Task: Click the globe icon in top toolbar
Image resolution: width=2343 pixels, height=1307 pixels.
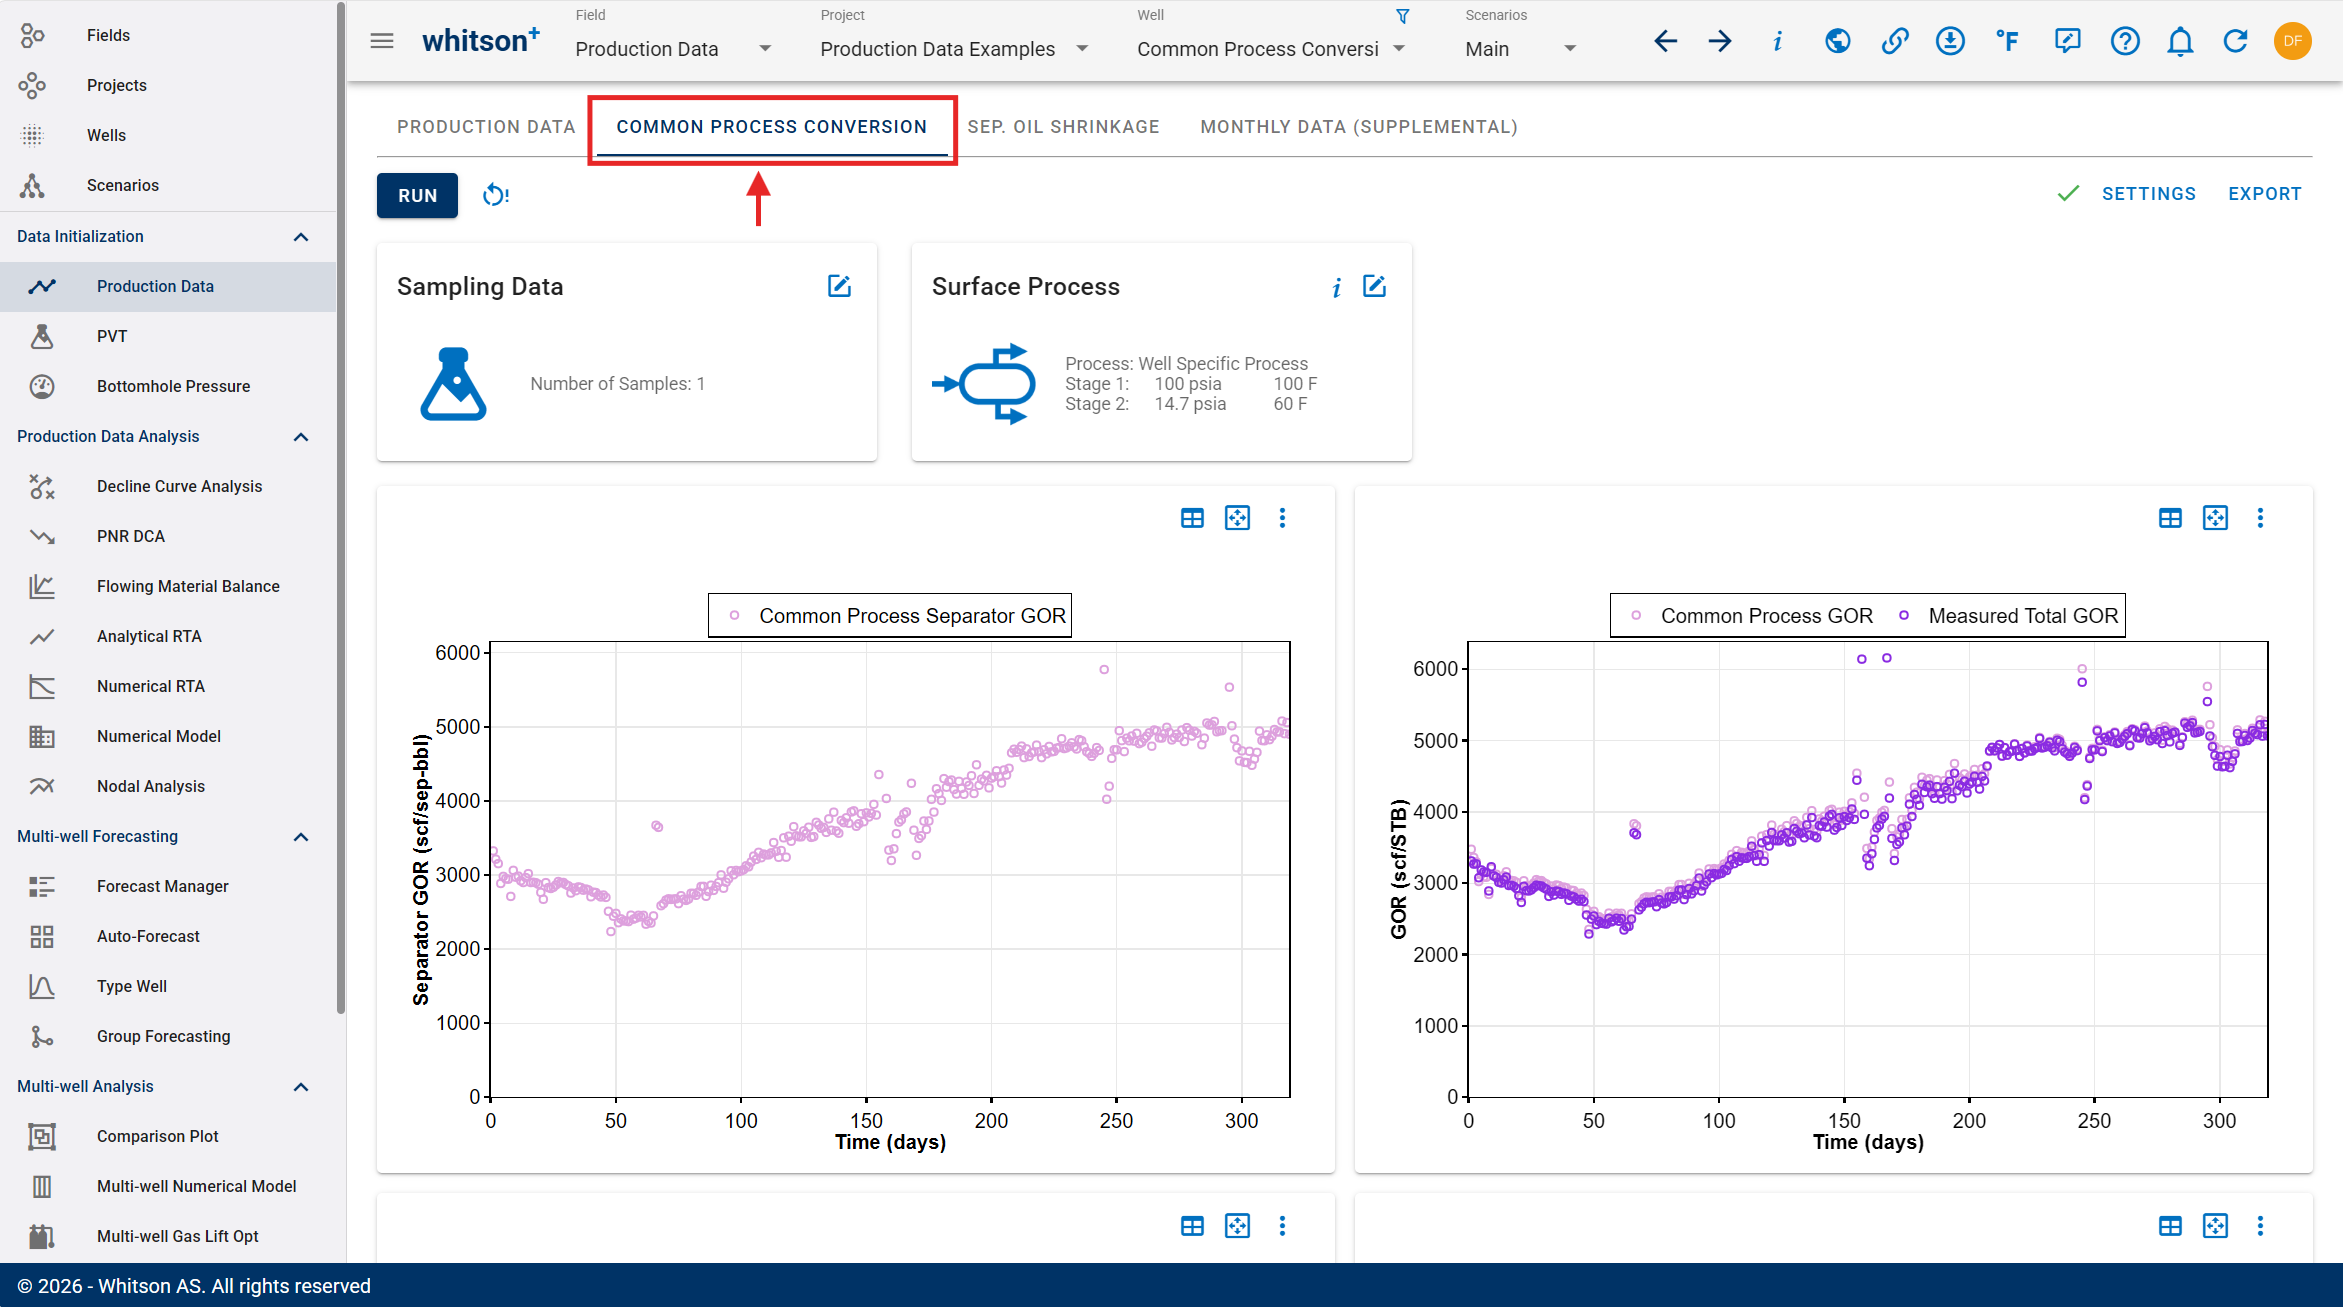Action: (1837, 41)
